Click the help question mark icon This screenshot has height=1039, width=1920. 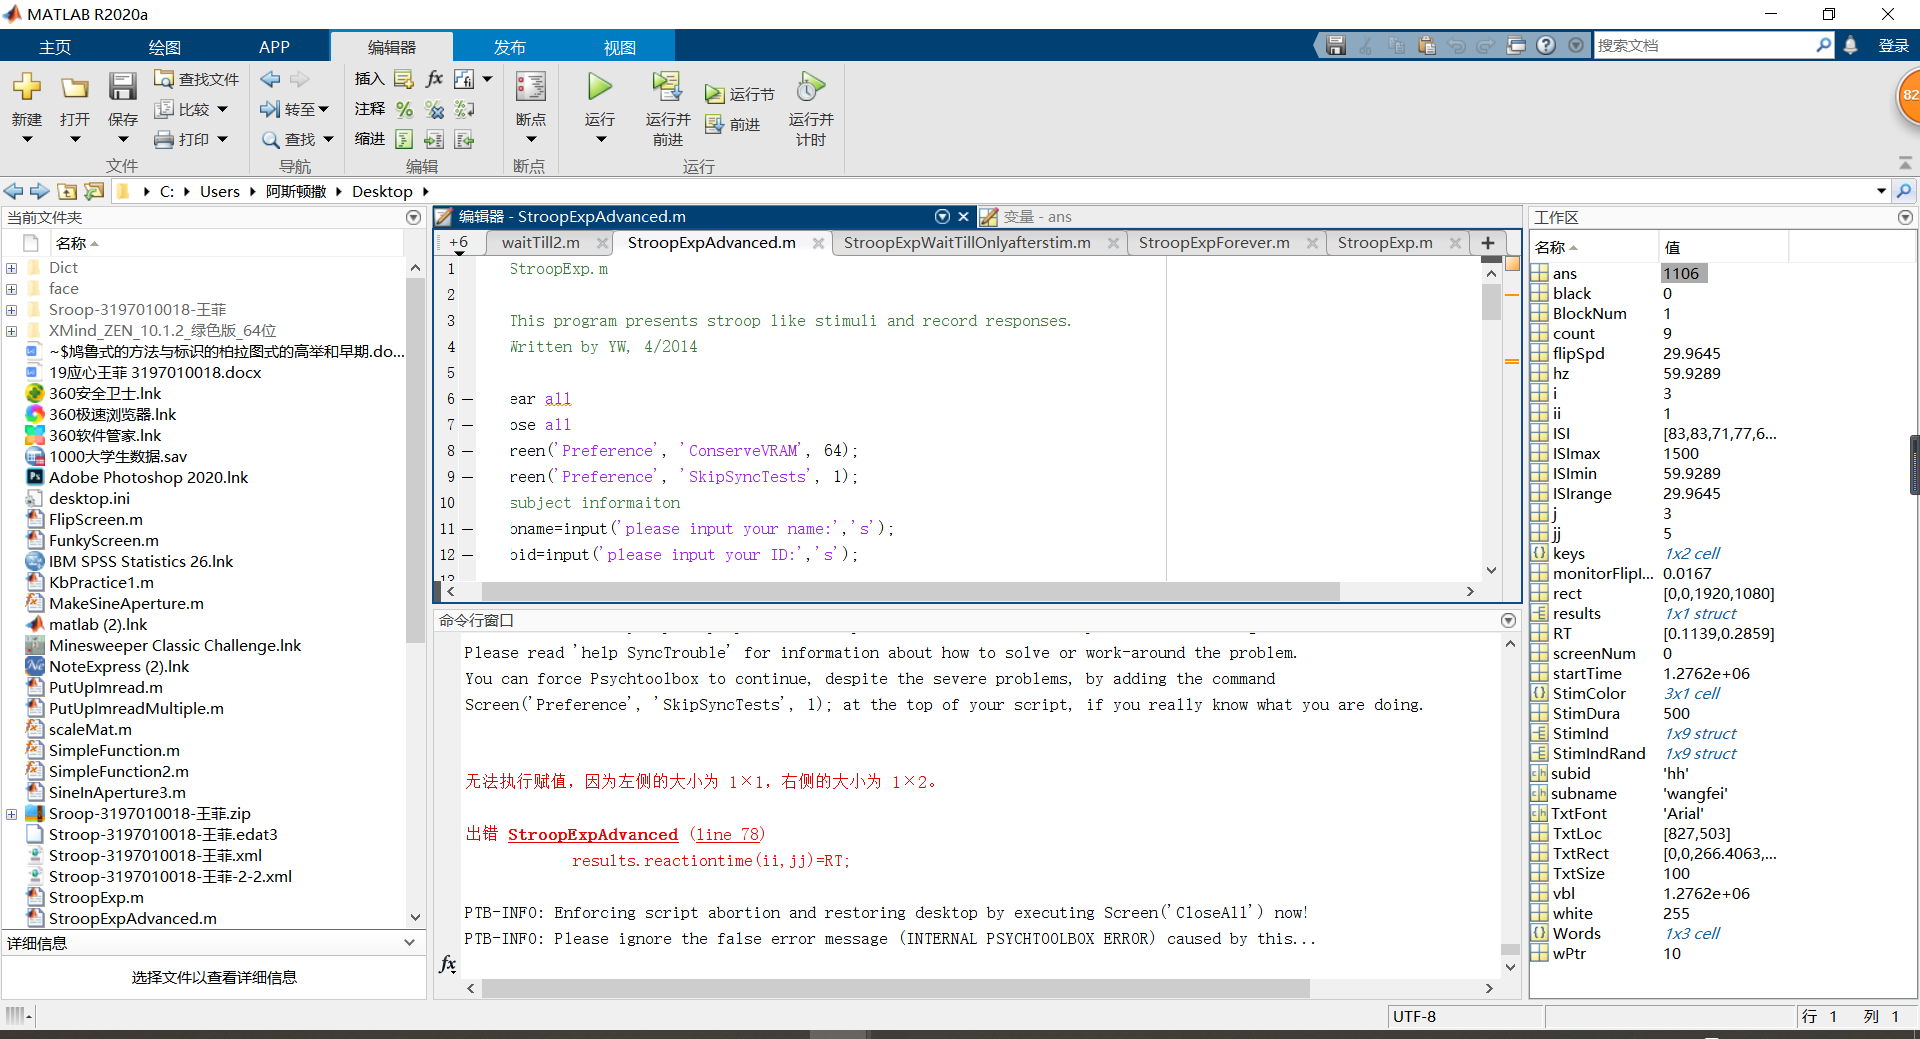pyautogui.click(x=1546, y=45)
